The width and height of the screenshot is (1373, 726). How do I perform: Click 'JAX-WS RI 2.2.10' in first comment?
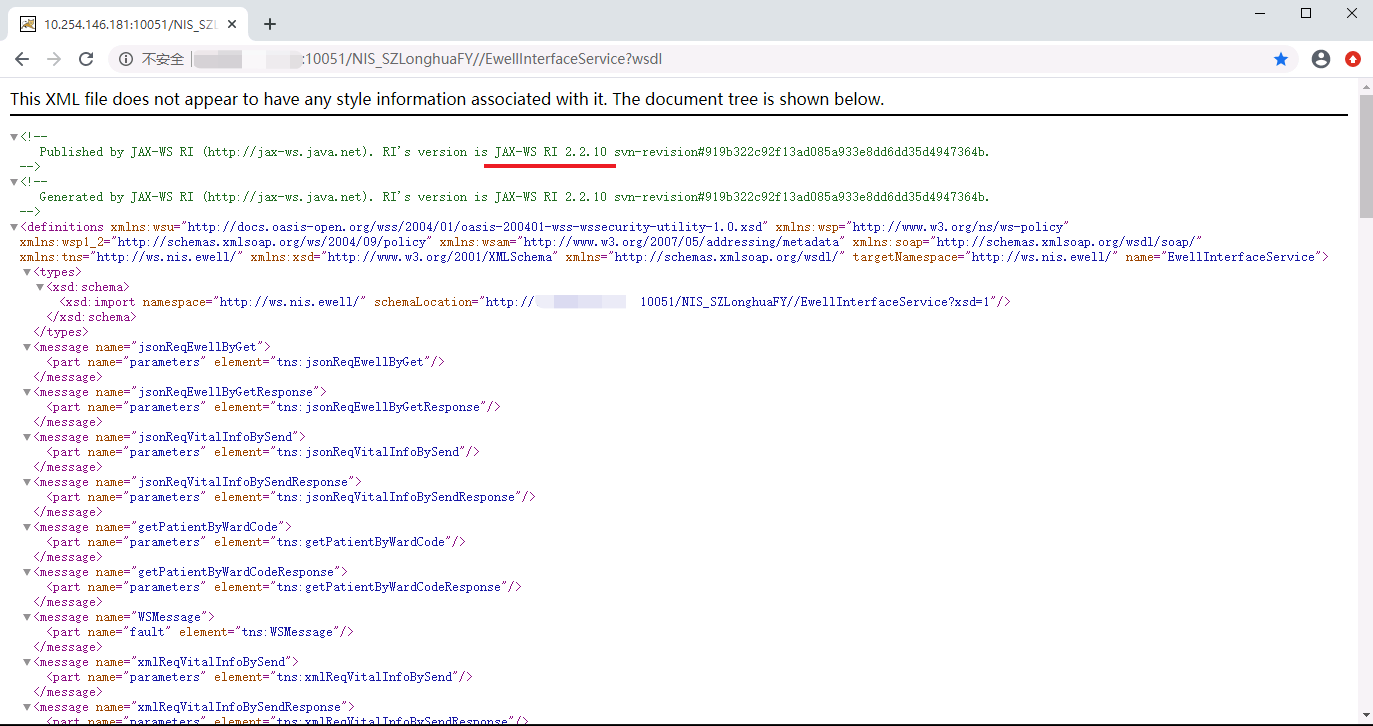coord(550,152)
